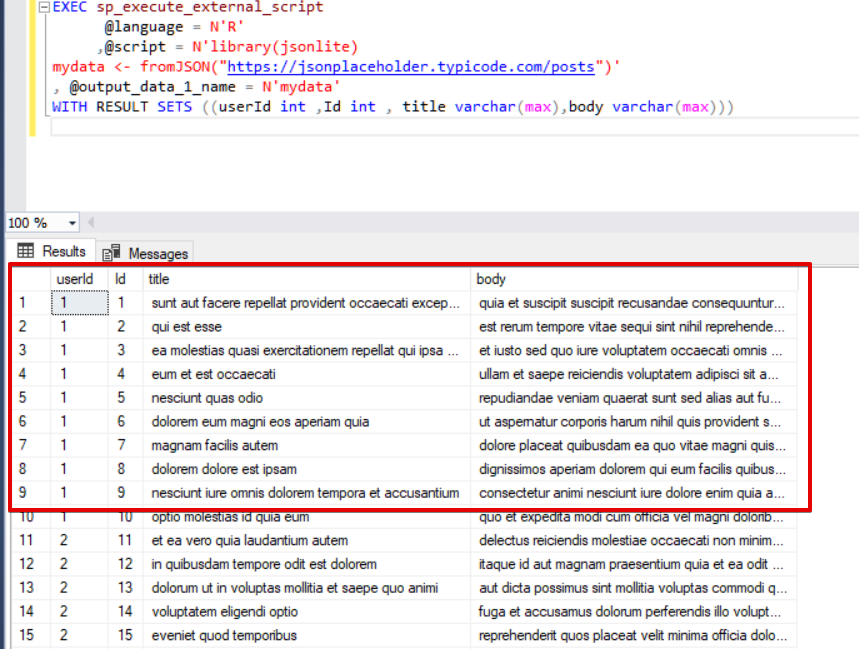Click body cell 'reprehenderit quos placeat velit'
This screenshot has height=649, width=859.
[633, 635]
